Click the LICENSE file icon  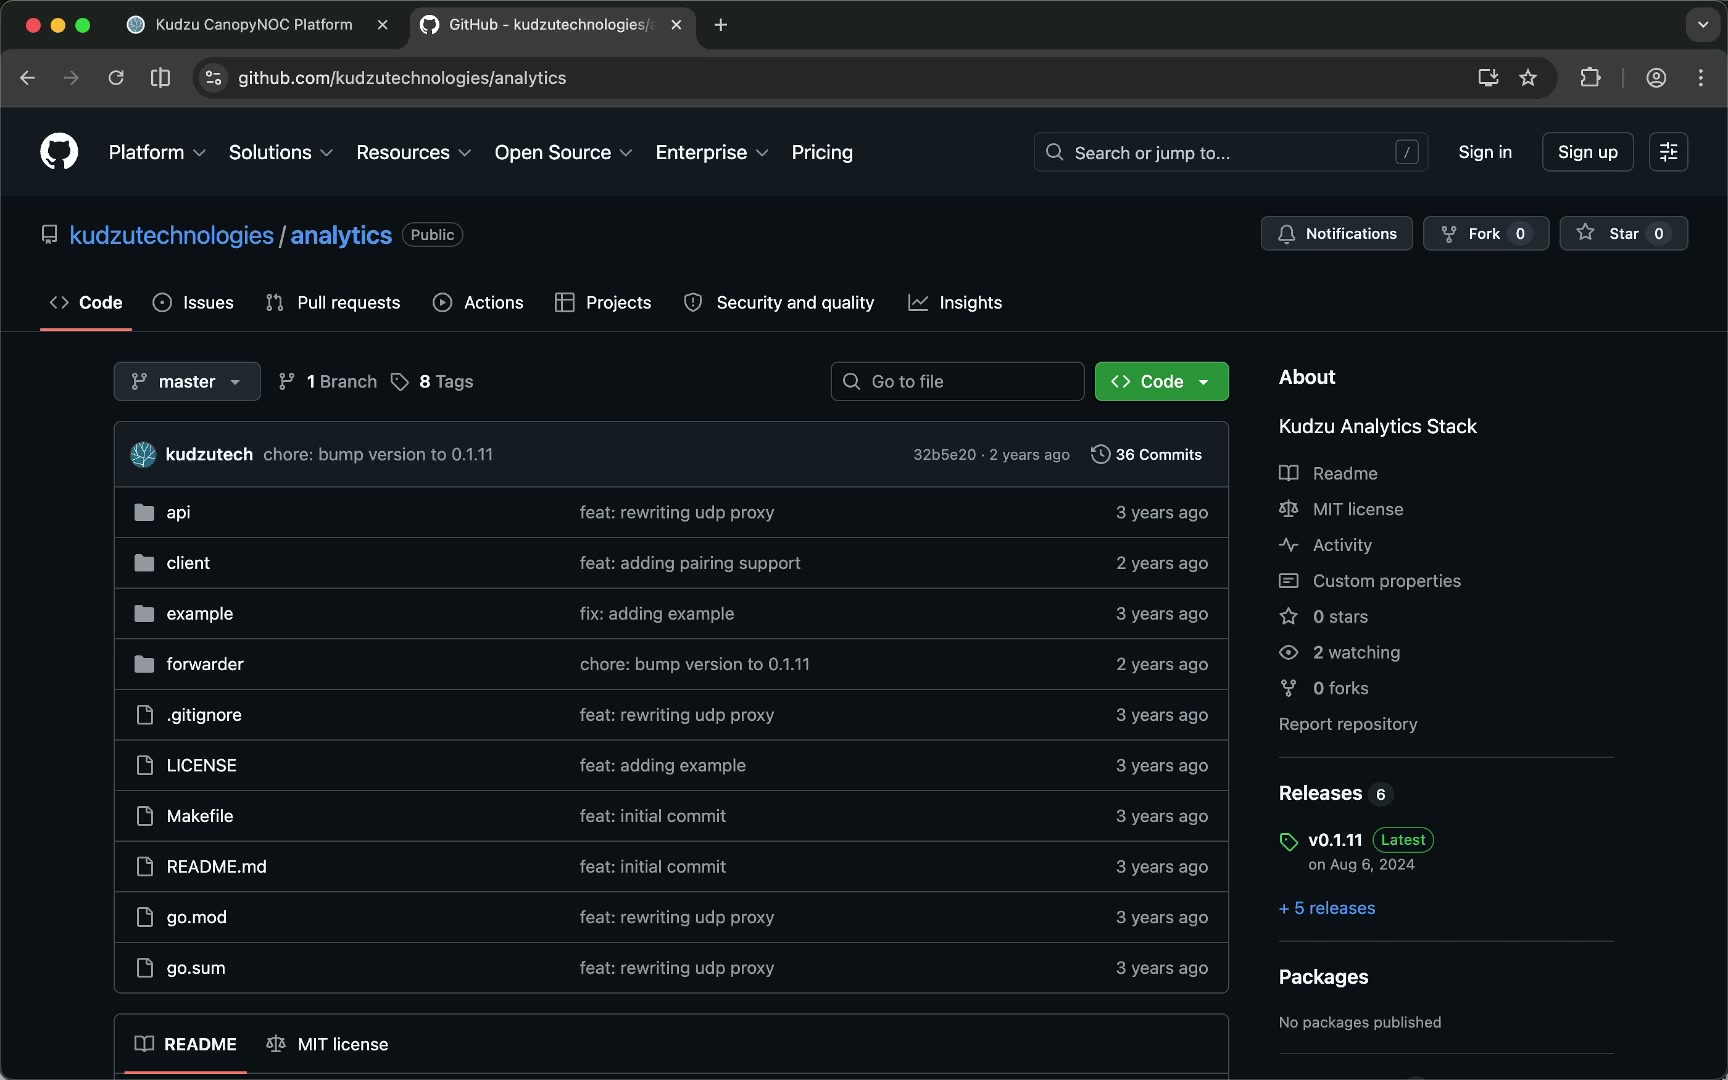tap(144, 765)
